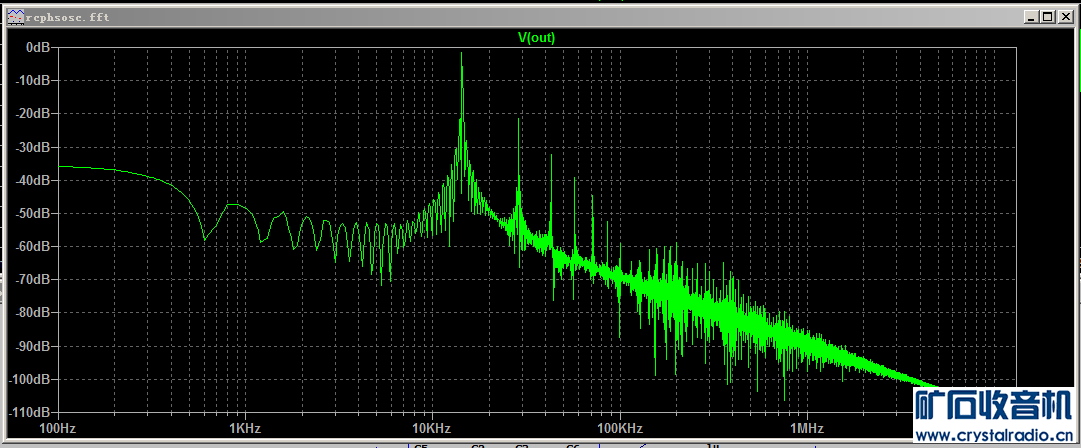Maximize the FFT plot window
The width and height of the screenshot is (1081, 448).
(x=1047, y=17)
